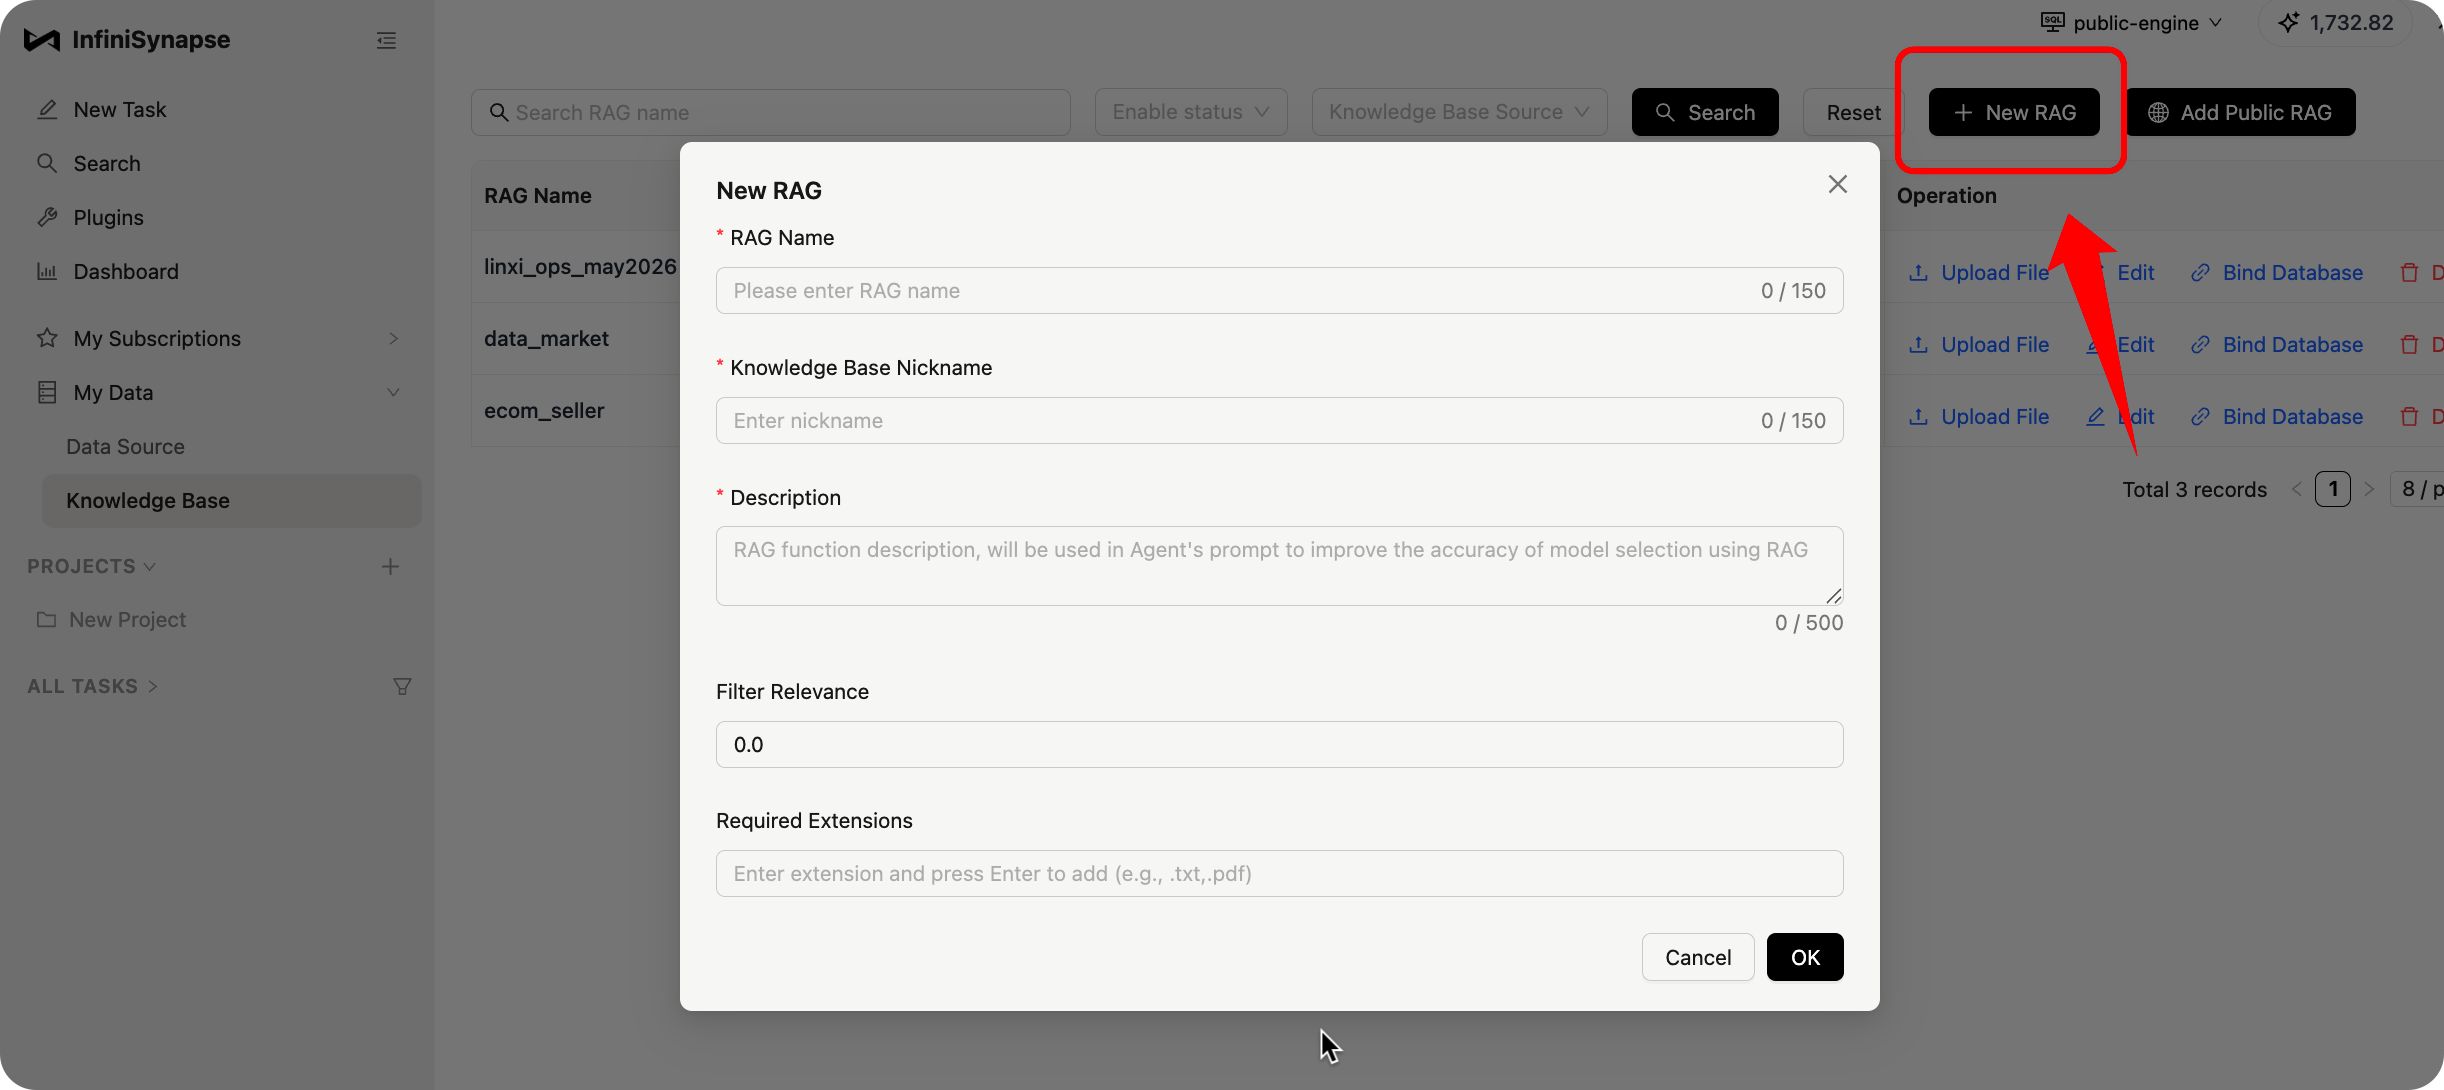Image resolution: width=2444 pixels, height=1090 pixels.
Task: Close the New RAG dialog
Action: pos(1837,184)
